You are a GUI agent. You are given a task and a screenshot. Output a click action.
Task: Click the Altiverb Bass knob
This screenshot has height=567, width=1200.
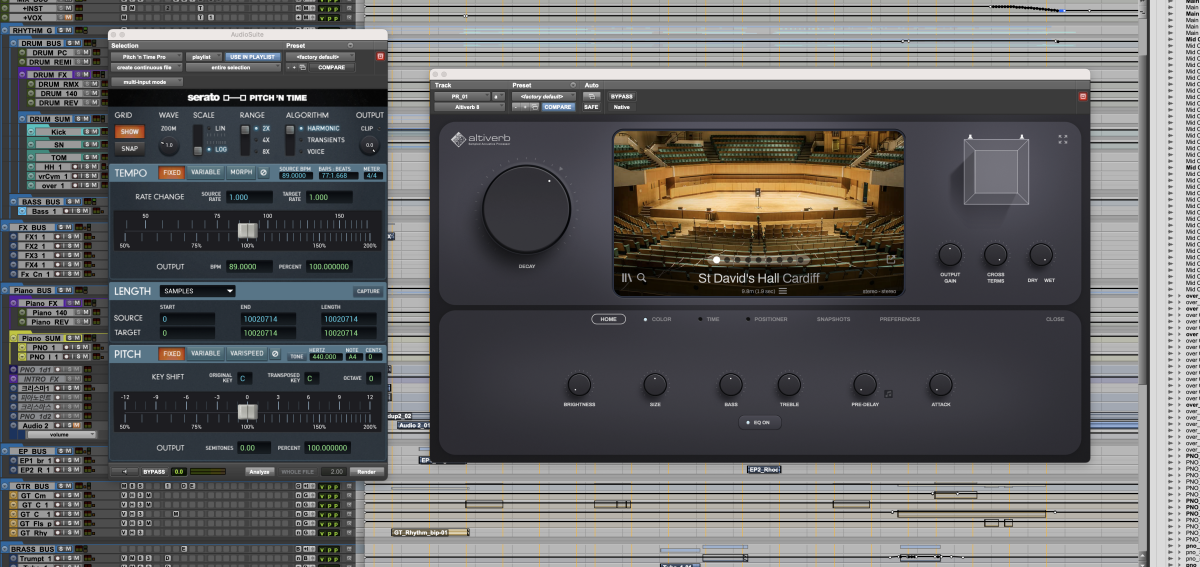(x=731, y=384)
